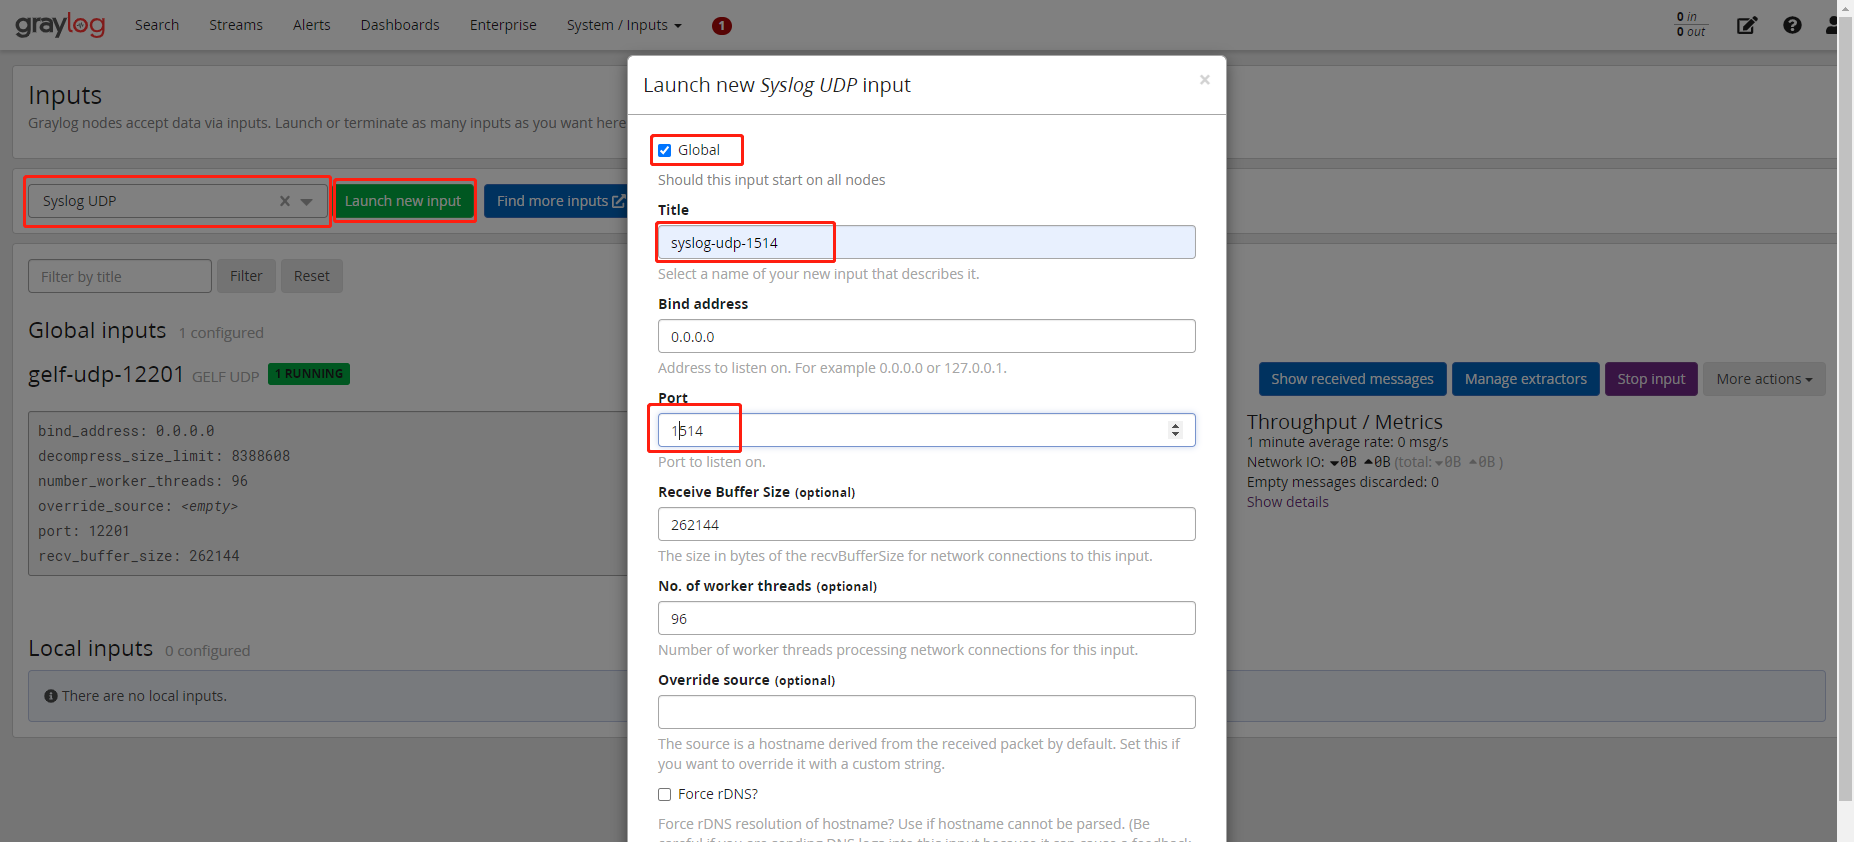Image resolution: width=1854 pixels, height=842 pixels.
Task: Stop the gelf-udp-12201 input
Action: (x=1651, y=379)
